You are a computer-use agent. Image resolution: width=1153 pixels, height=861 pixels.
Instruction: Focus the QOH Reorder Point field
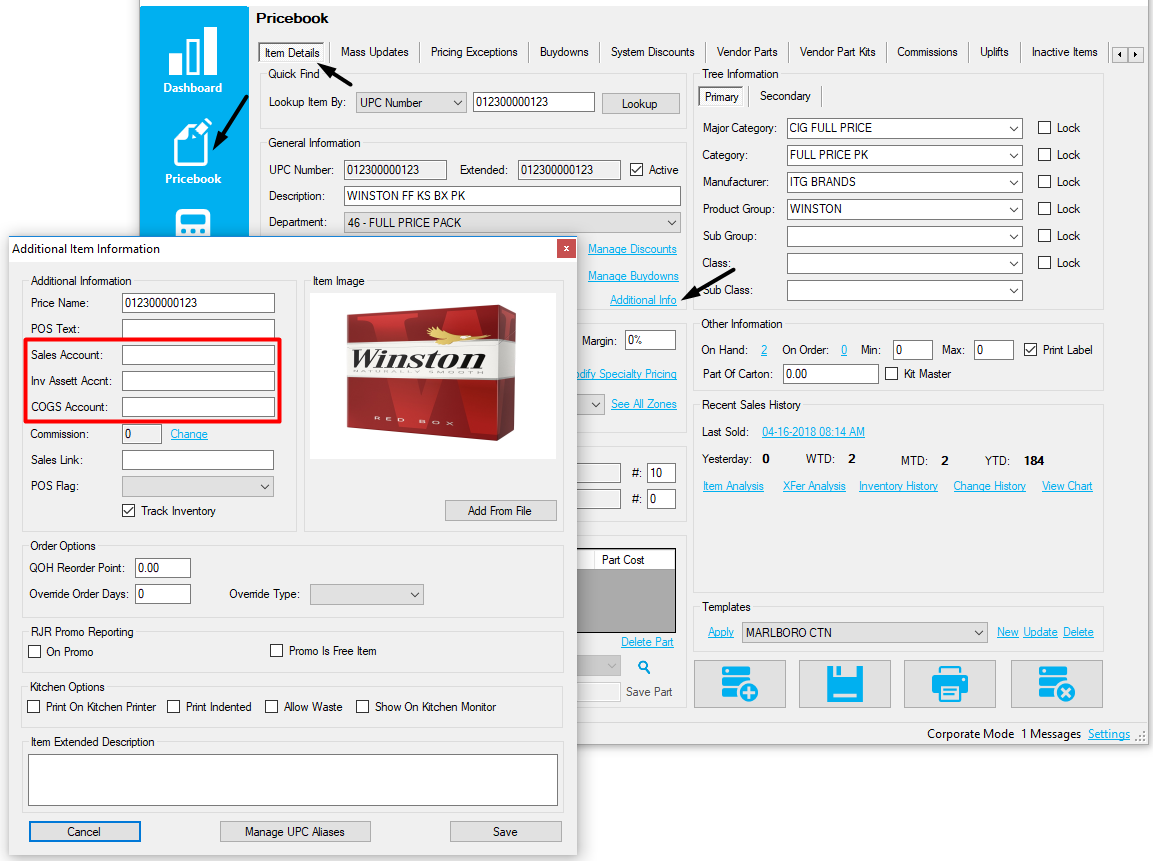click(x=163, y=568)
